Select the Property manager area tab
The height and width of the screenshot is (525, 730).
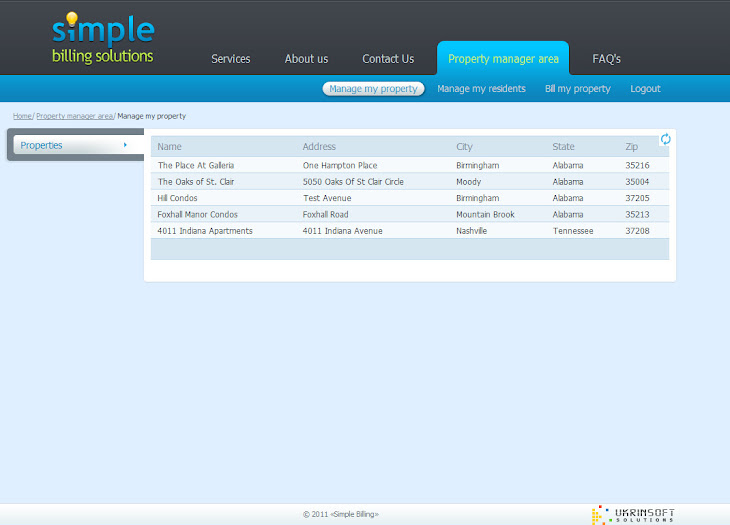(x=503, y=58)
